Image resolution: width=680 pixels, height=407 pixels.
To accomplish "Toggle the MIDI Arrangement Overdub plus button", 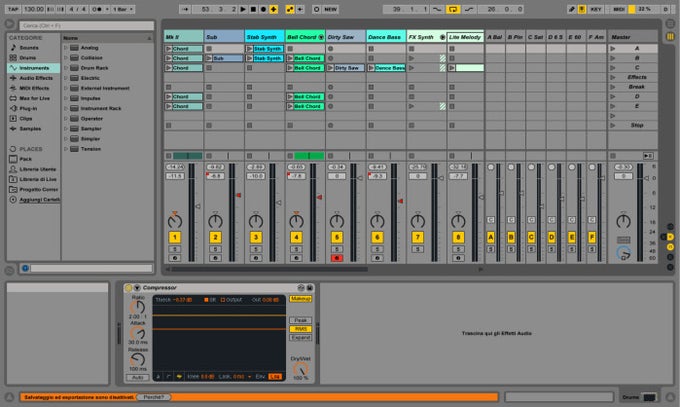I will 274,9.
